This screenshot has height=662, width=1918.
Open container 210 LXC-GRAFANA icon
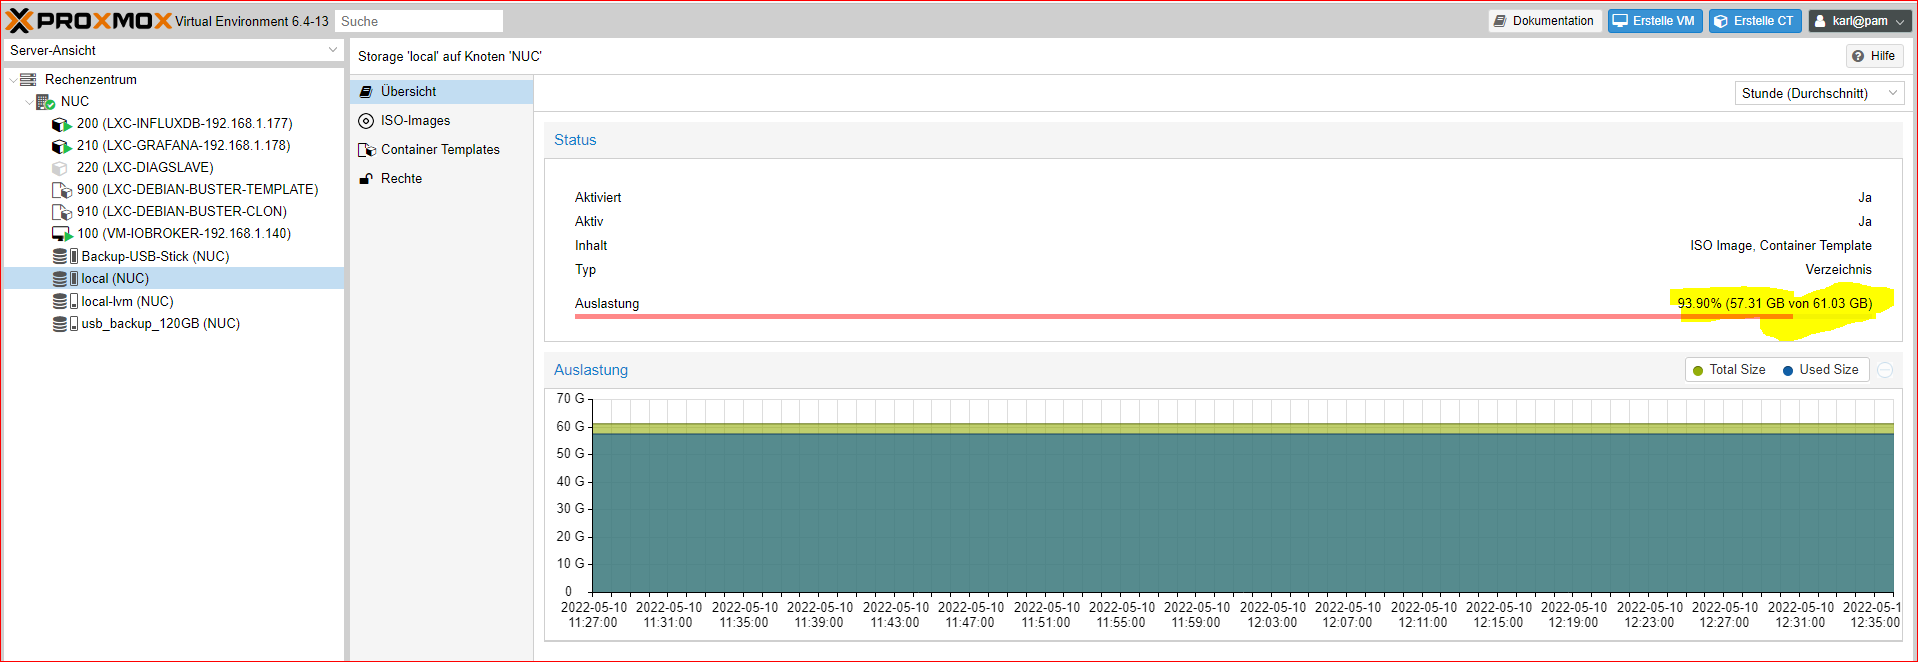(61, 146)
